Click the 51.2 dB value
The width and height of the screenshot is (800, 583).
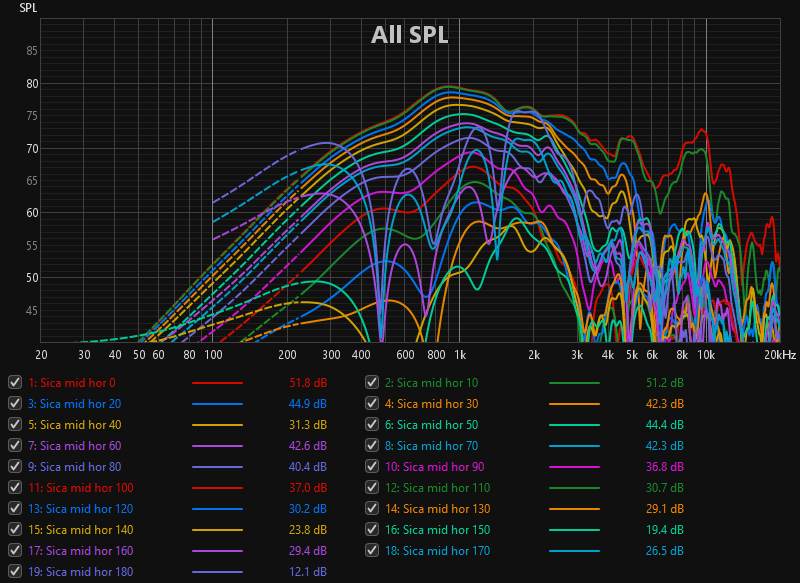(665, 383)
